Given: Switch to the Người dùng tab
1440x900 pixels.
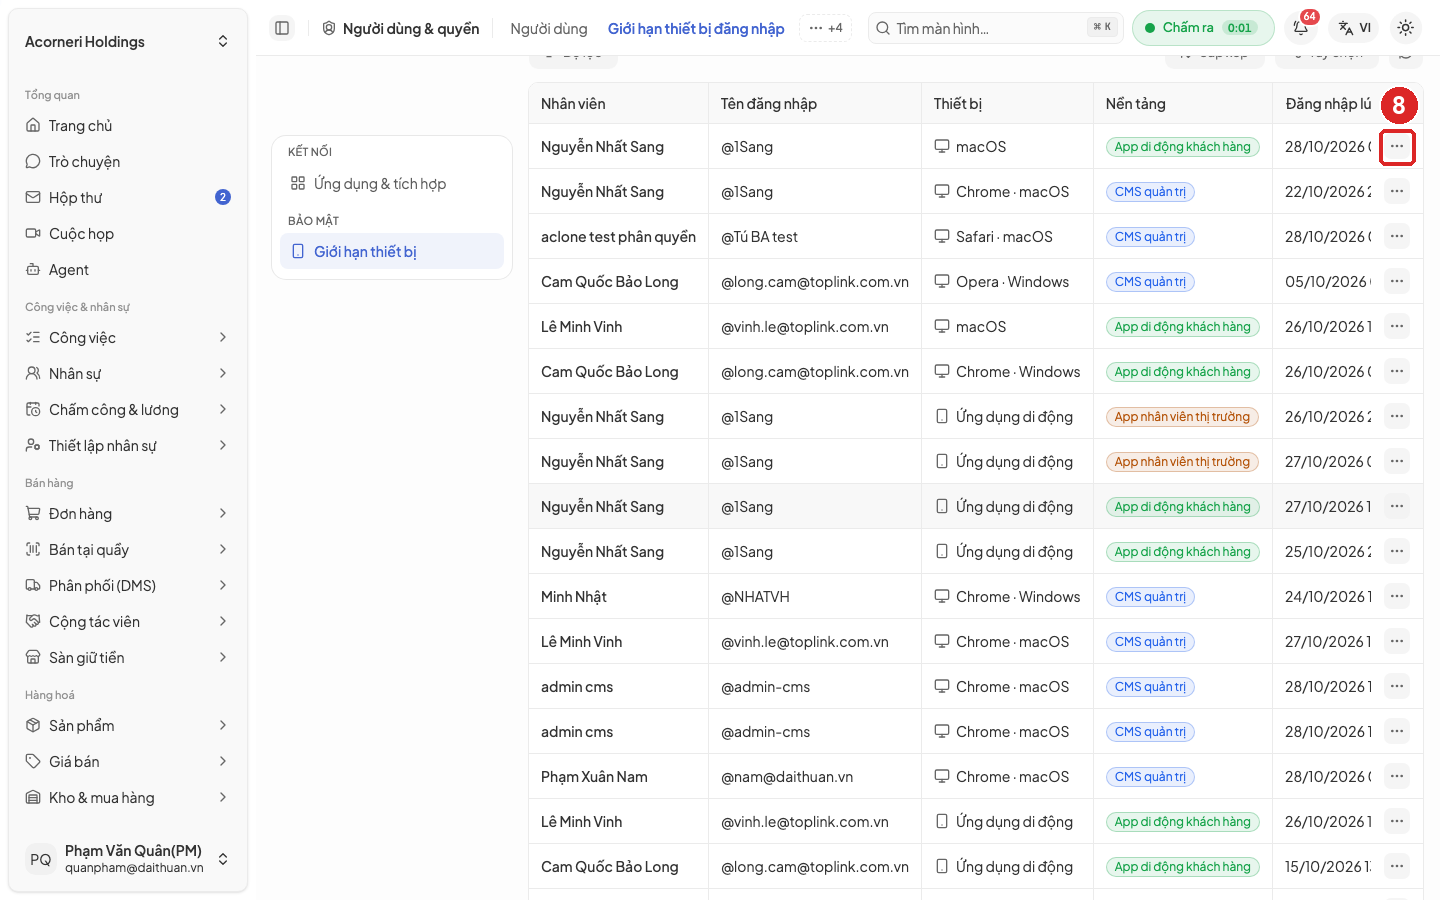Looking at the screenshot, I should point(549,29).
